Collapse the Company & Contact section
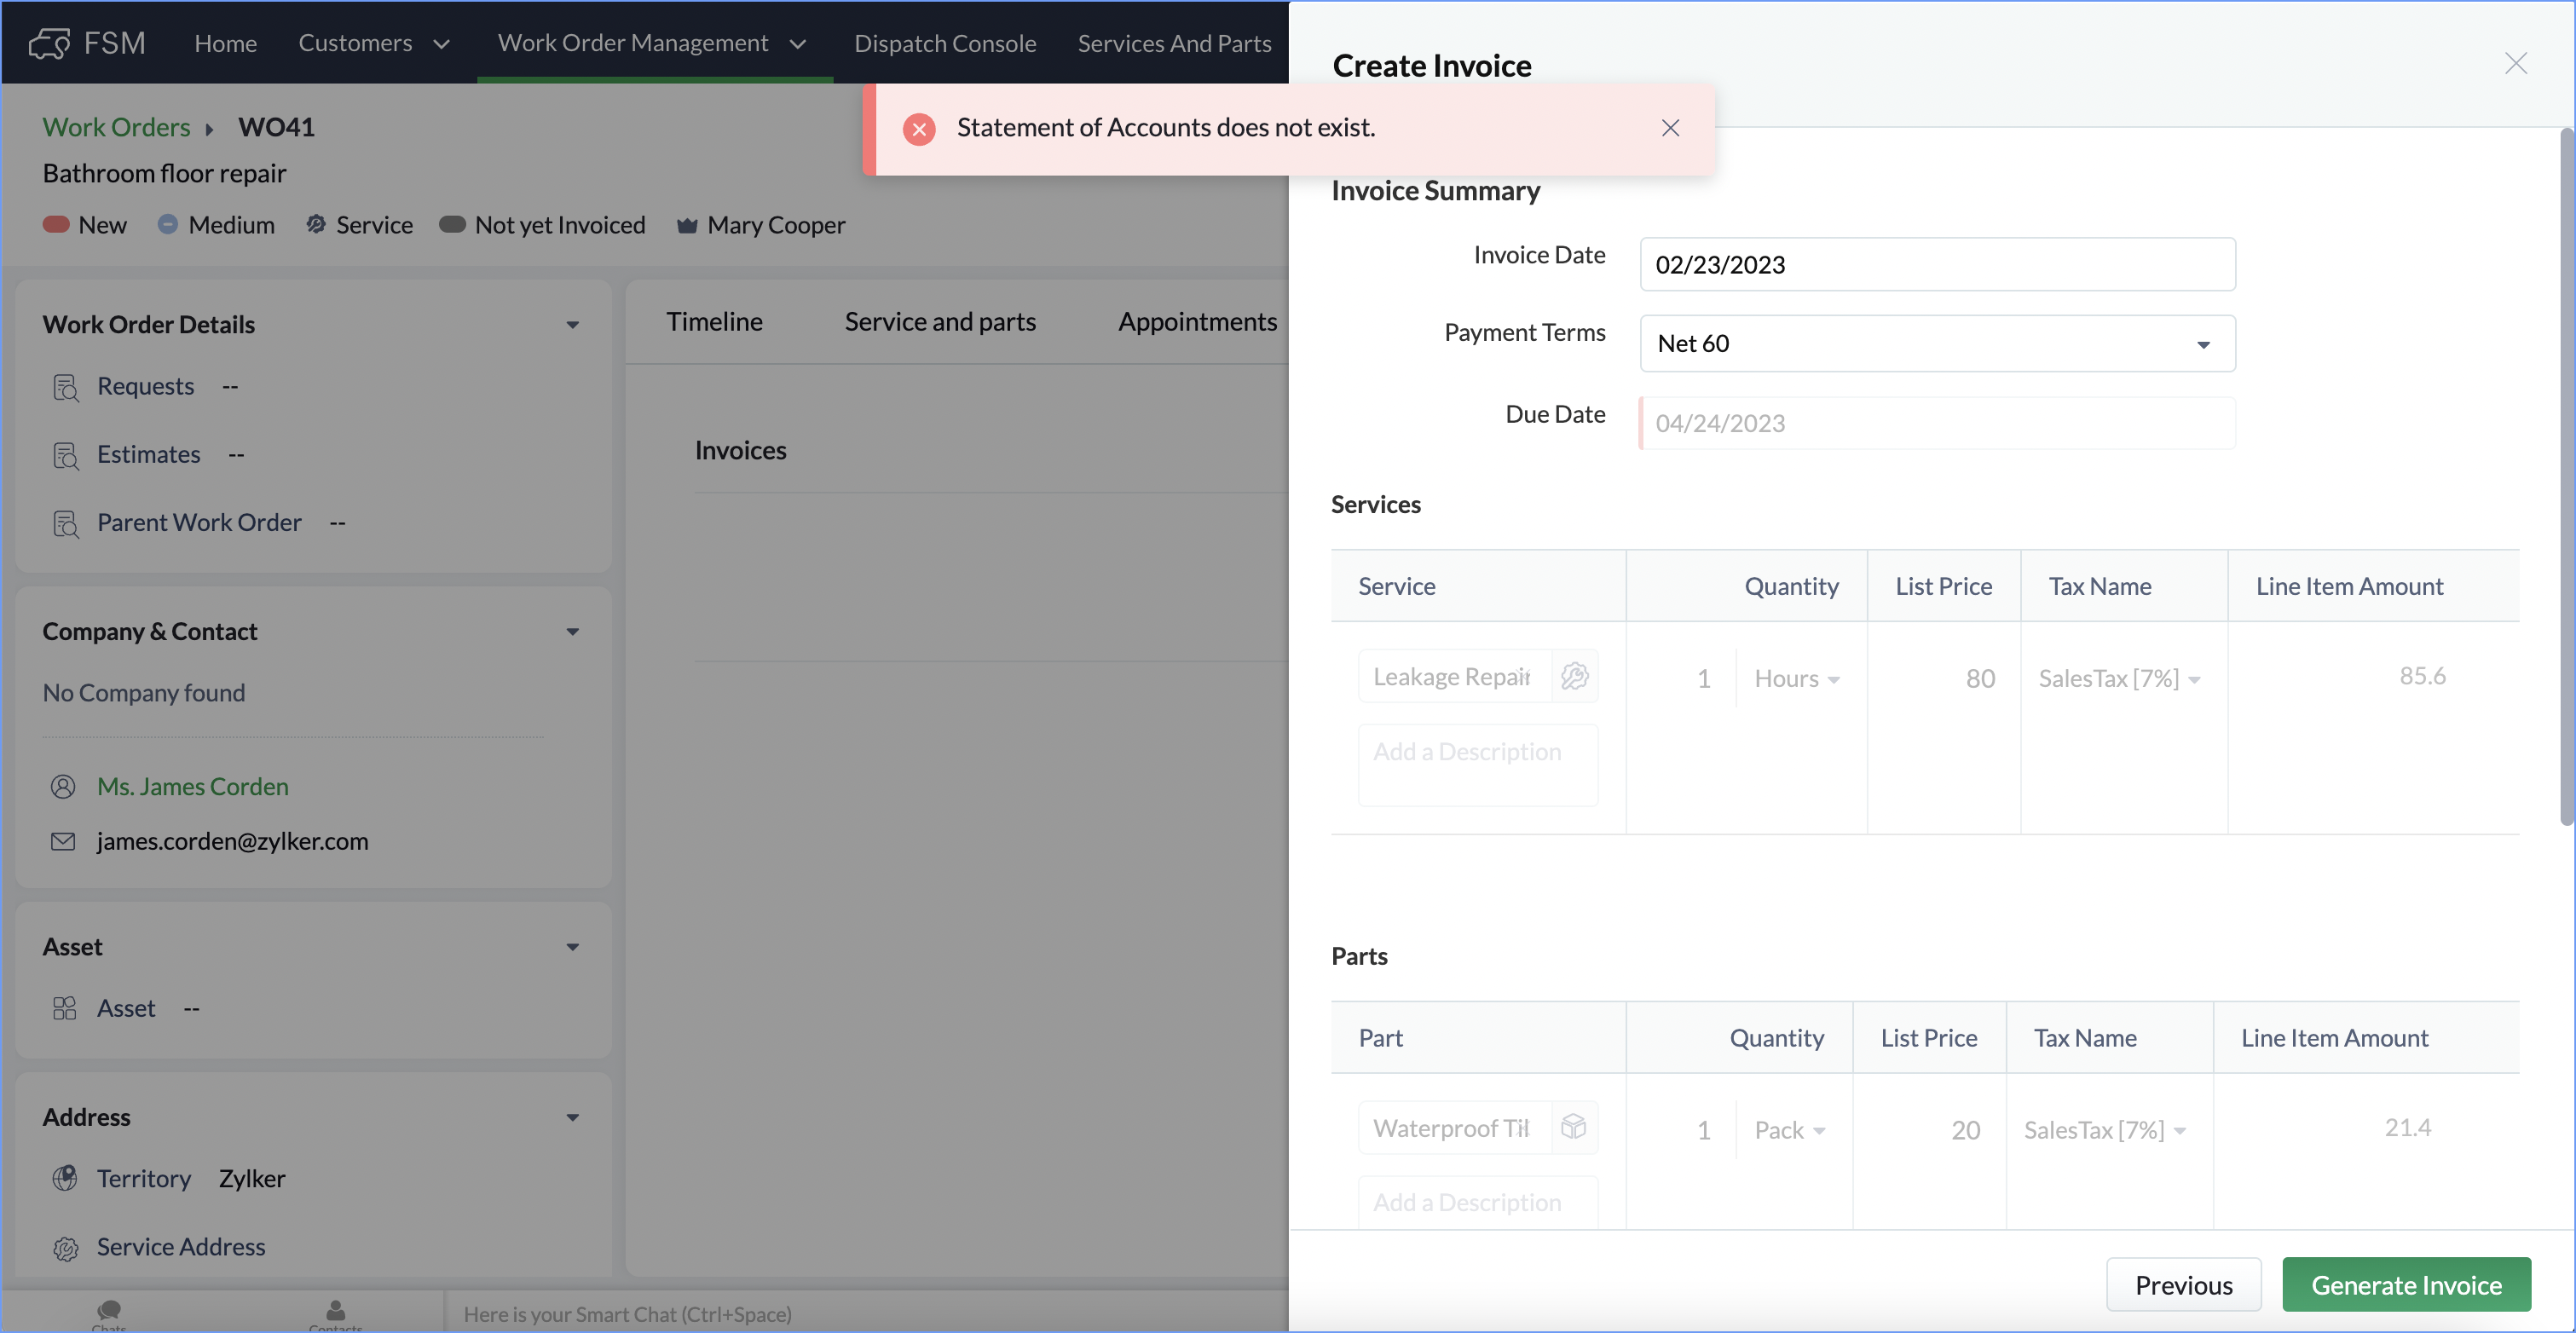The height and width of the screenshot is (1333, 2576). tap(572, 632)
